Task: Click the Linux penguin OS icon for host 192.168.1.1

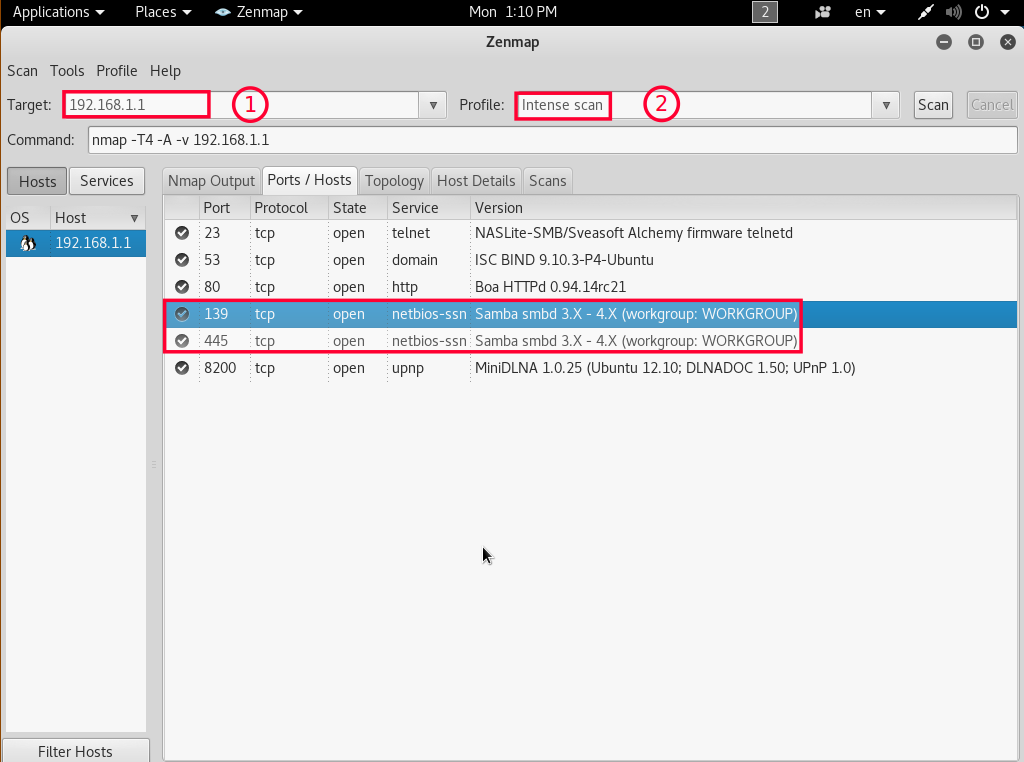Action: coord(28,243)
